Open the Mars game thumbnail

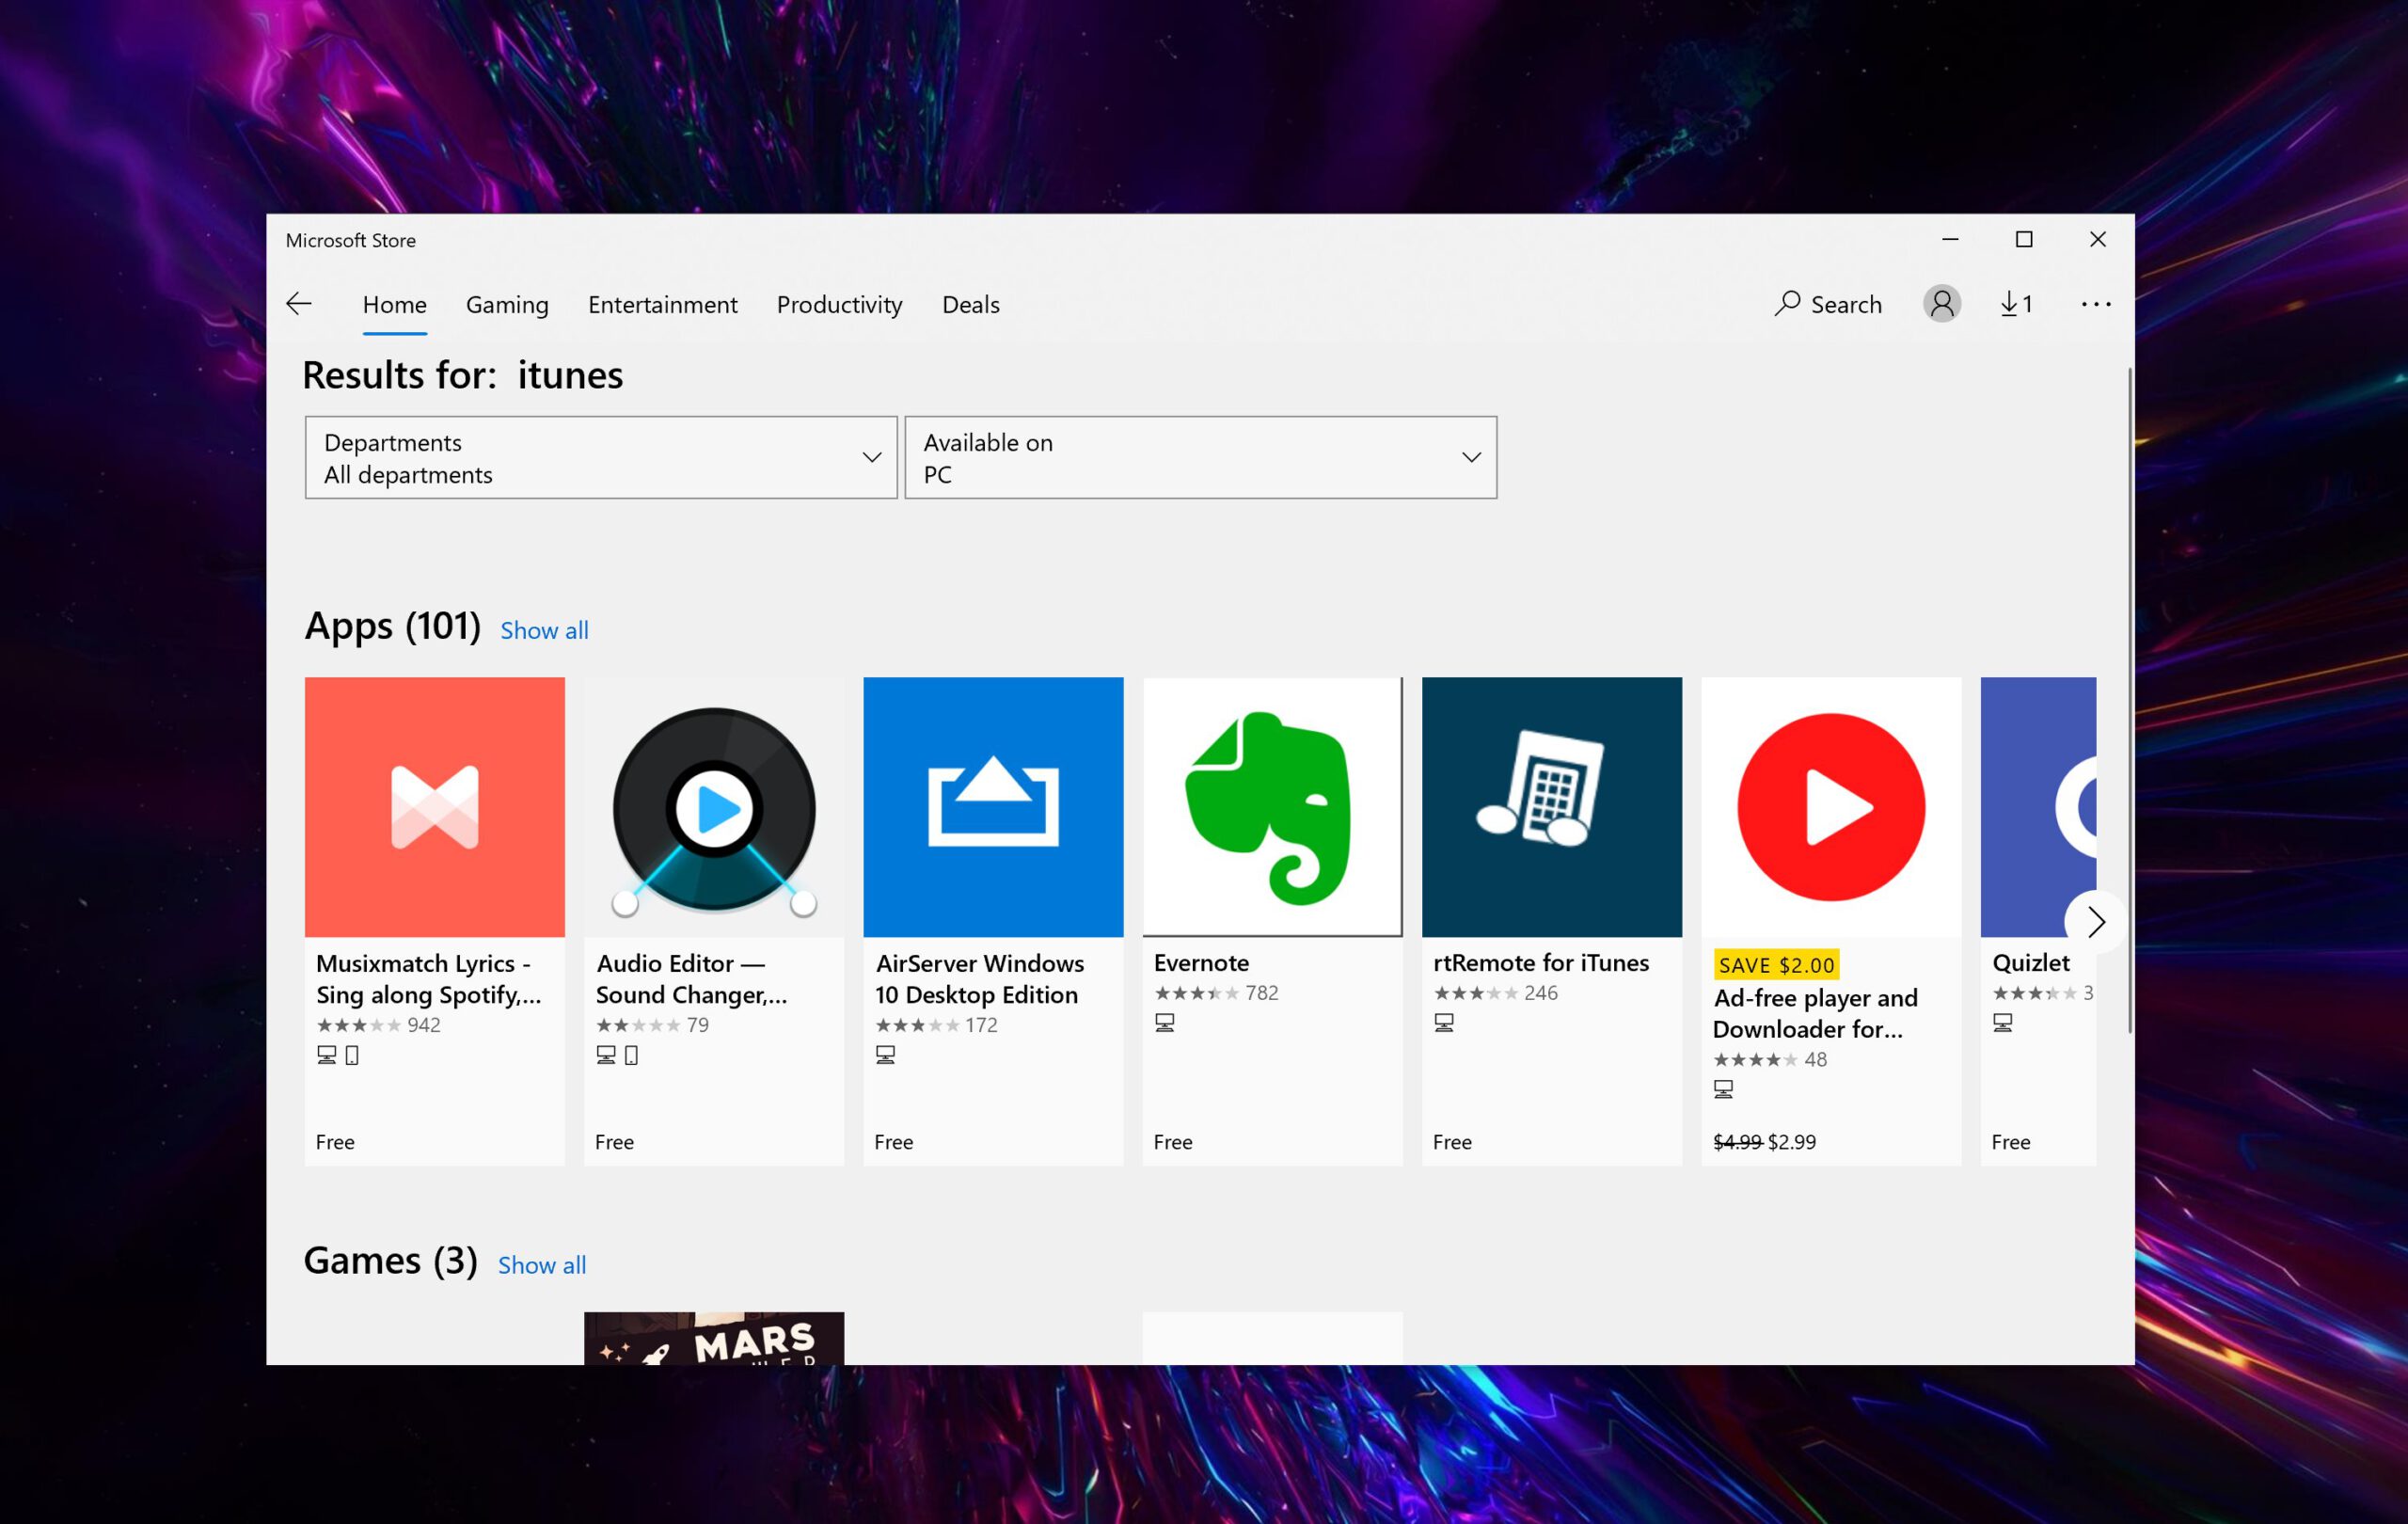coord(714,1339)
